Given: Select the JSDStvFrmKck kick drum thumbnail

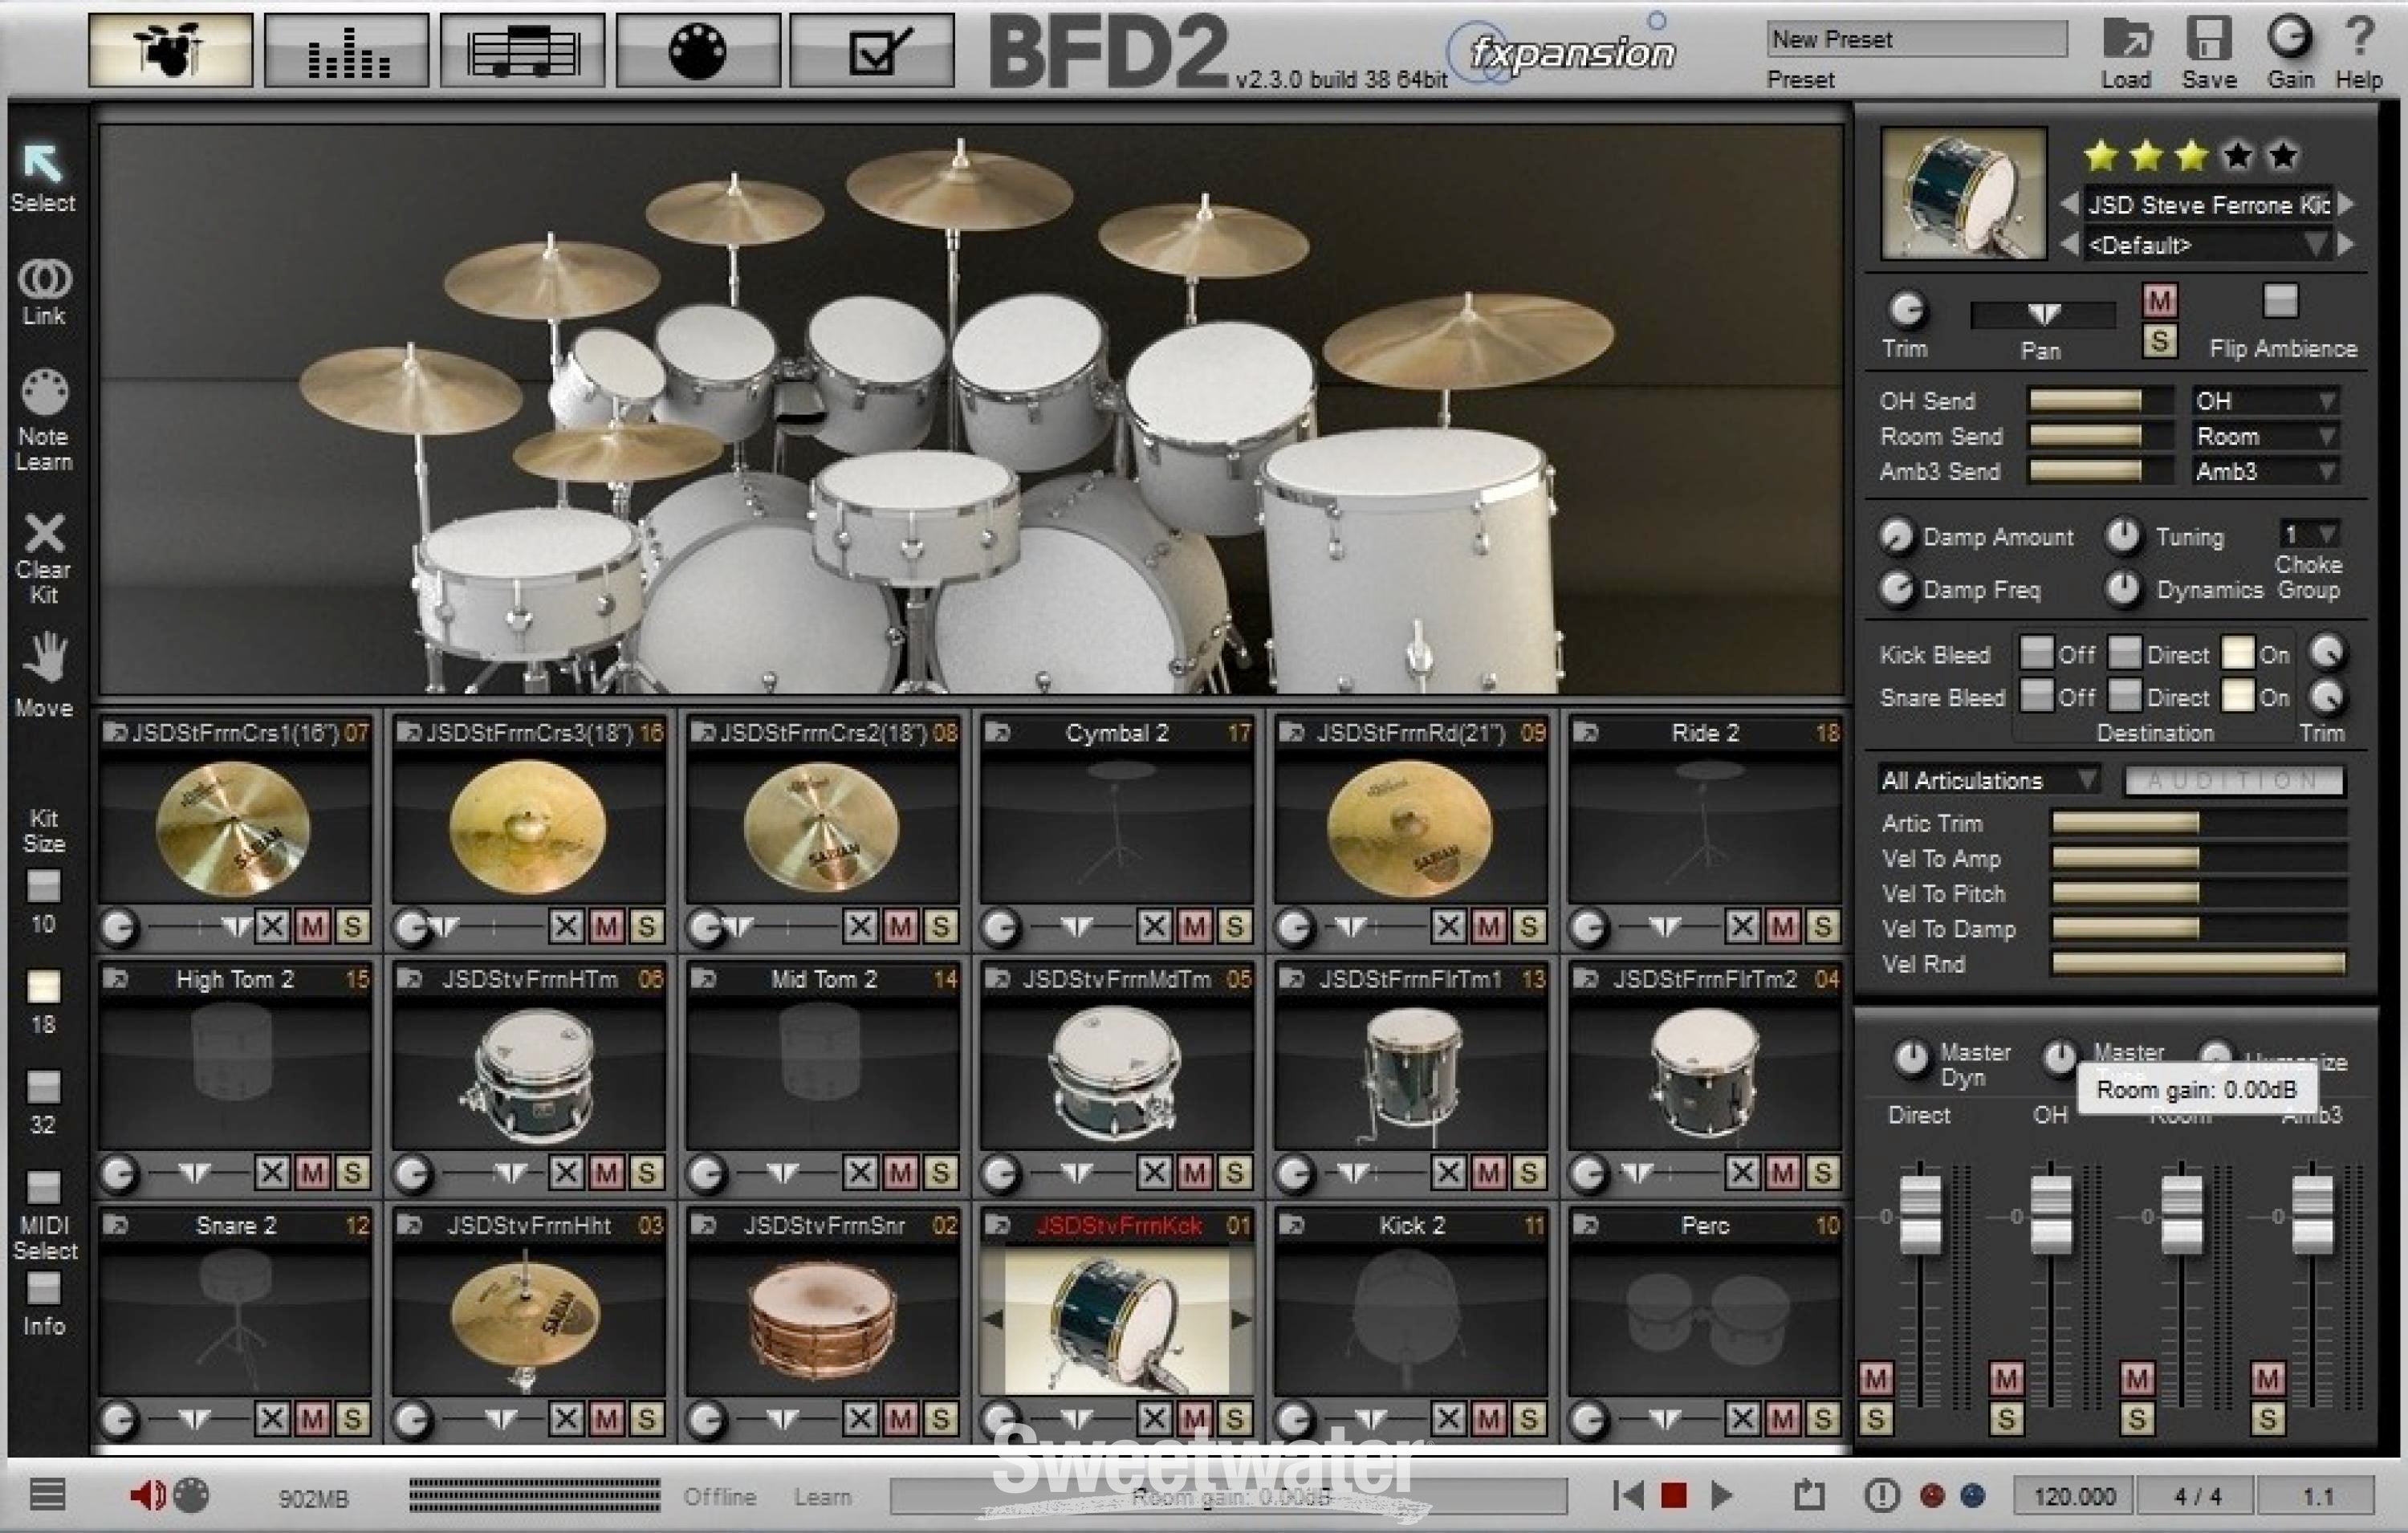Looking at the screenshot, I should pos(1116,1320).
